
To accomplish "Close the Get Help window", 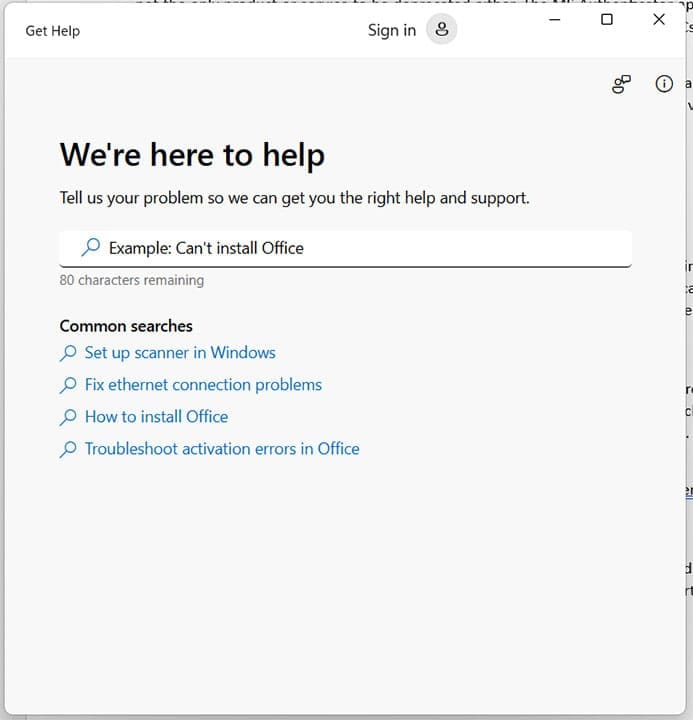I will (x=659, y=20).
